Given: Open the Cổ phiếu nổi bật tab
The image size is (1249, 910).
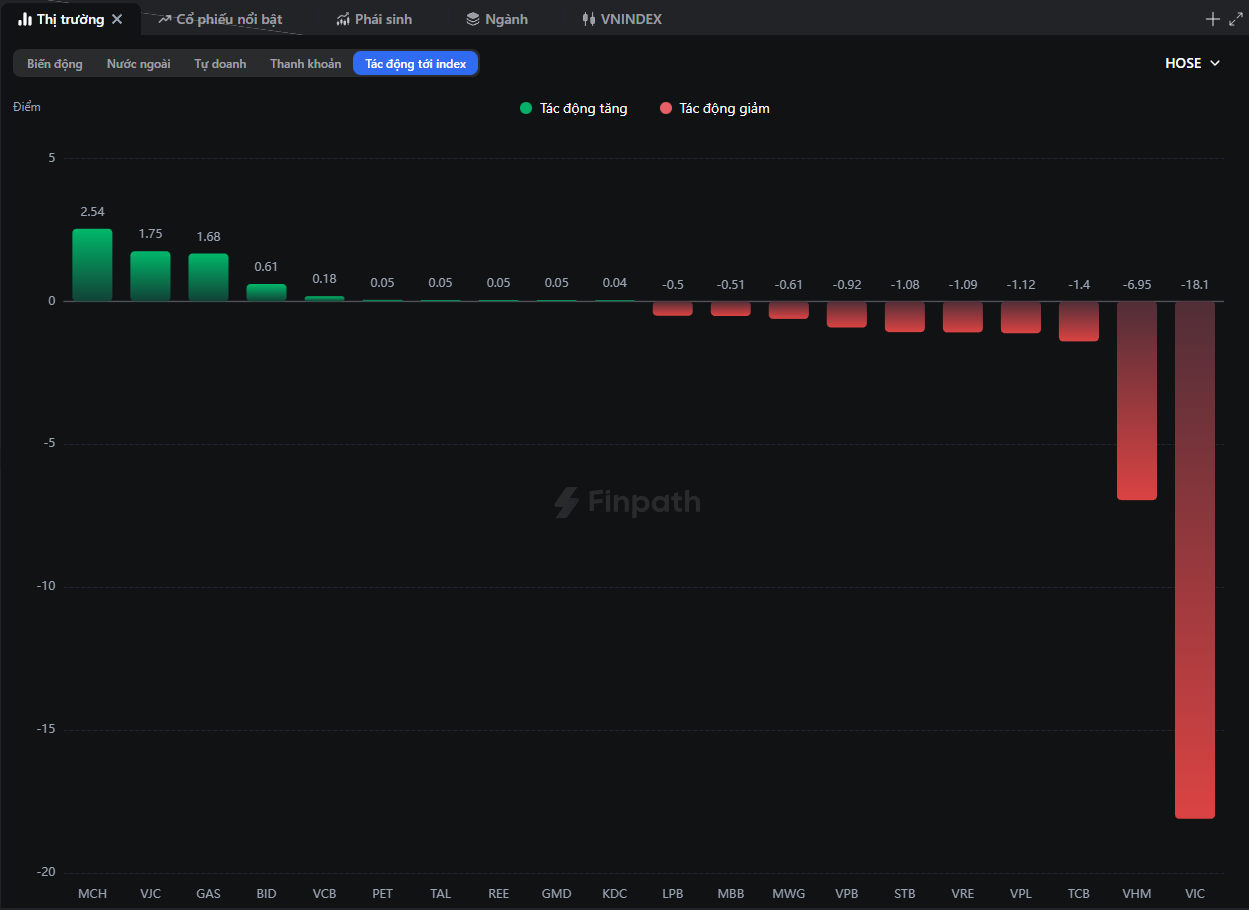Looking at the screenshot, I should 220,19.
